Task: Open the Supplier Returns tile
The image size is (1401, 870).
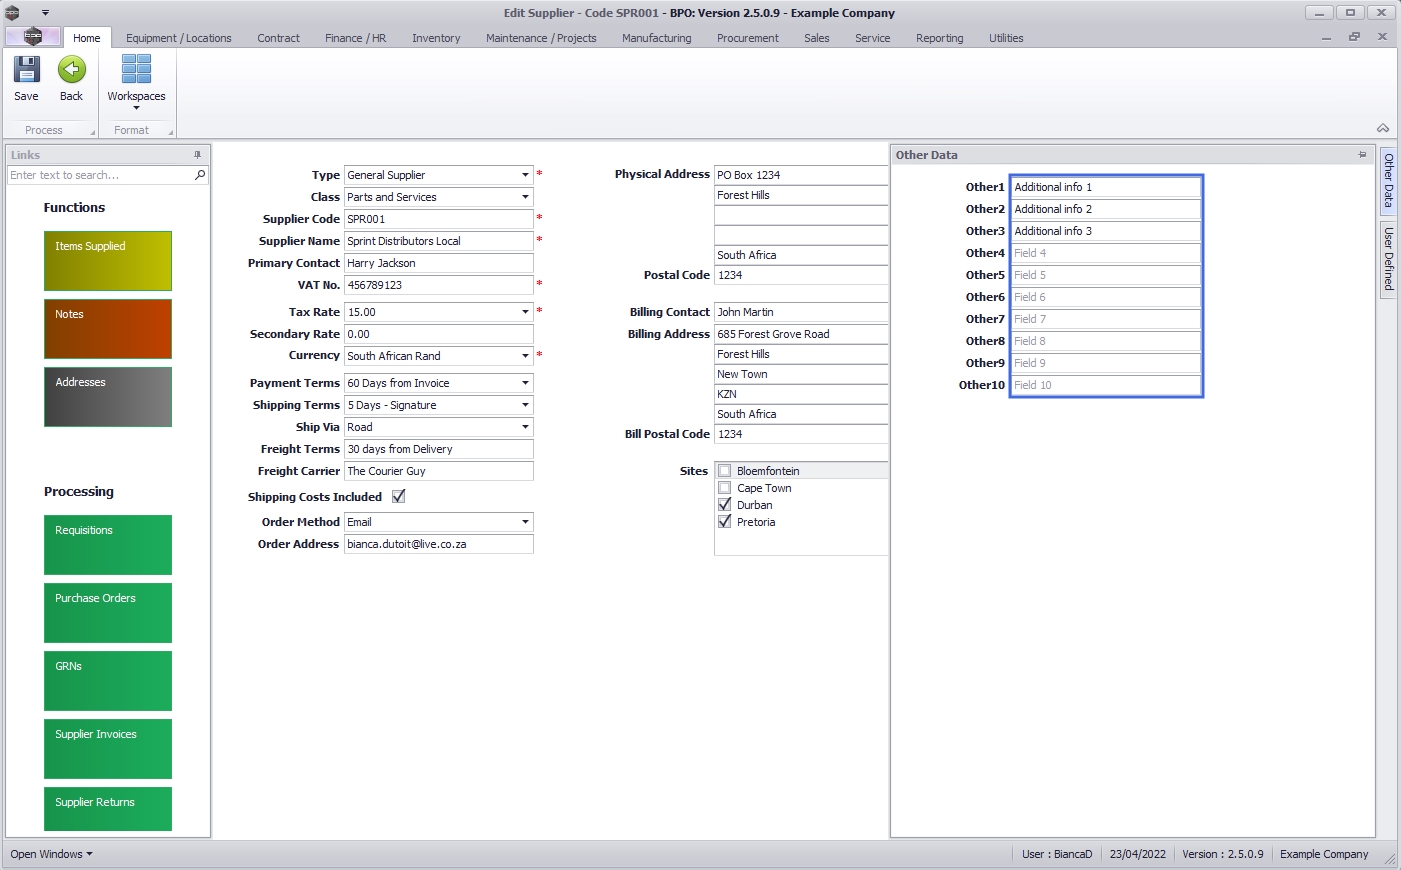Action: [108, 809]
